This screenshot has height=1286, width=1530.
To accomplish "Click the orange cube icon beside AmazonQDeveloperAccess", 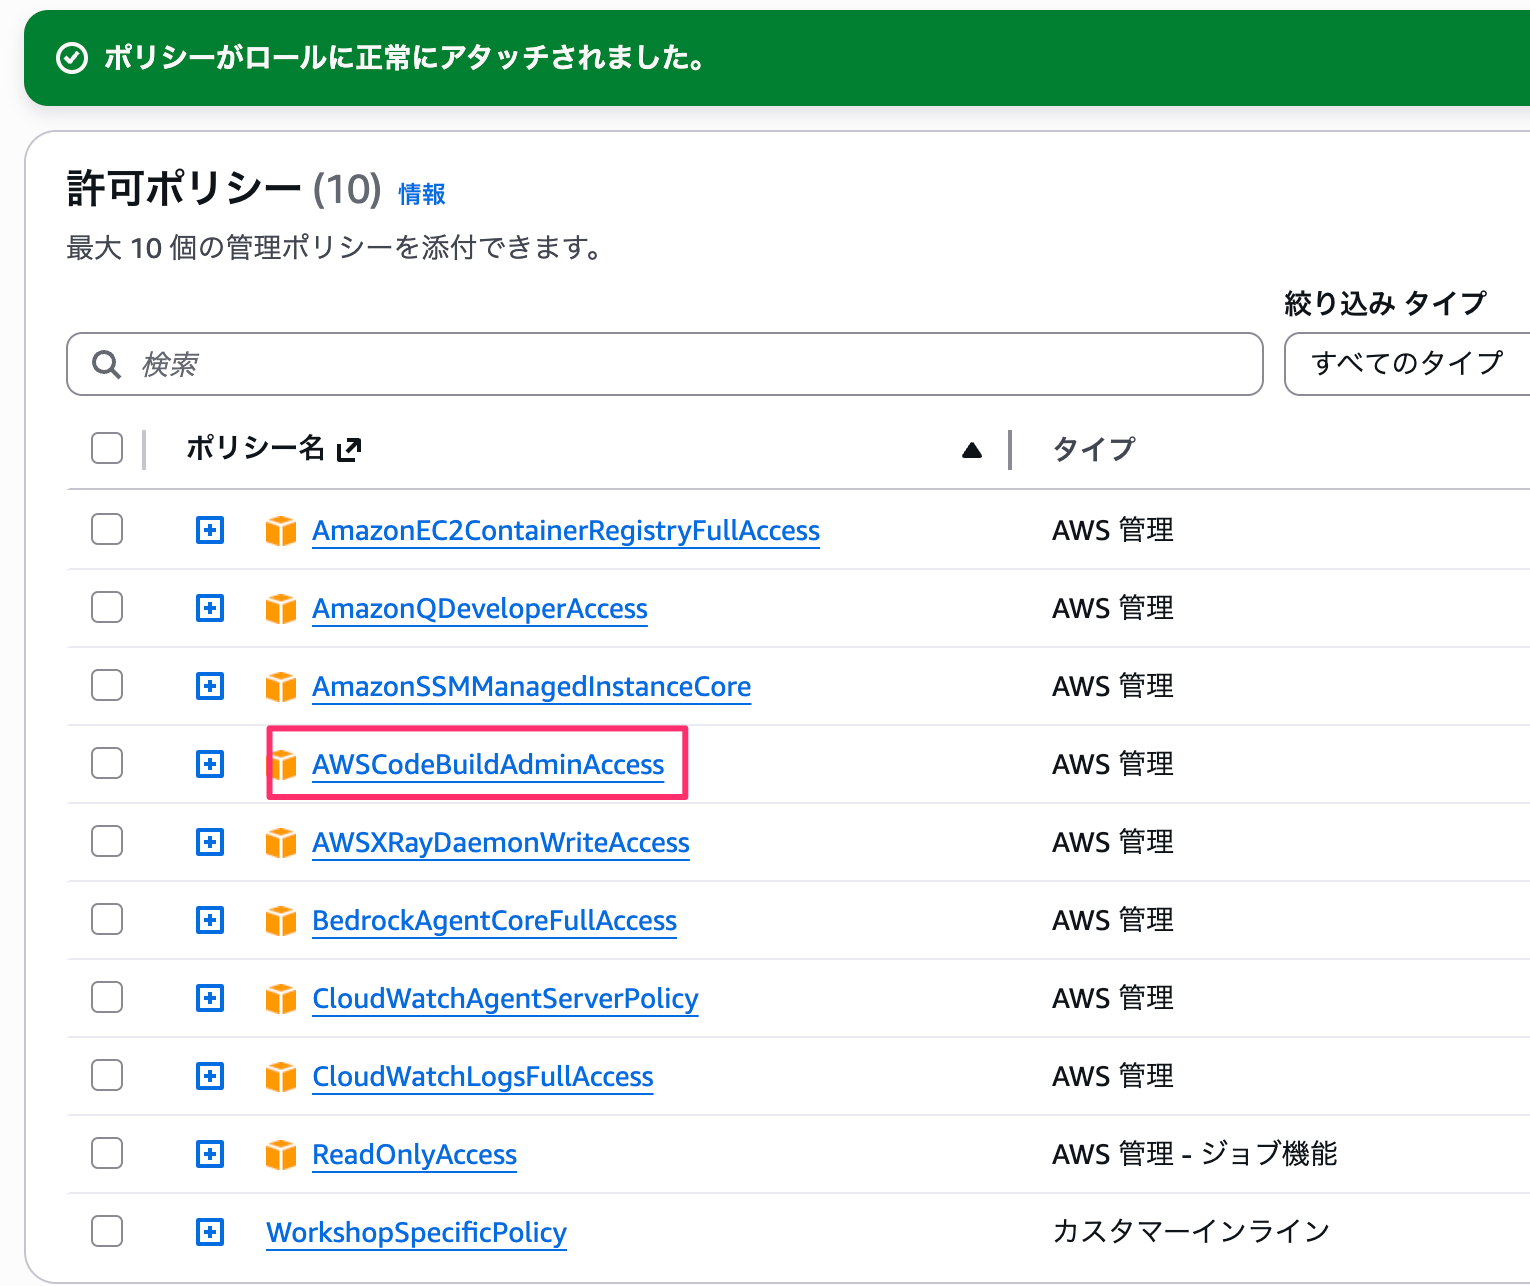I will point(280,608).
